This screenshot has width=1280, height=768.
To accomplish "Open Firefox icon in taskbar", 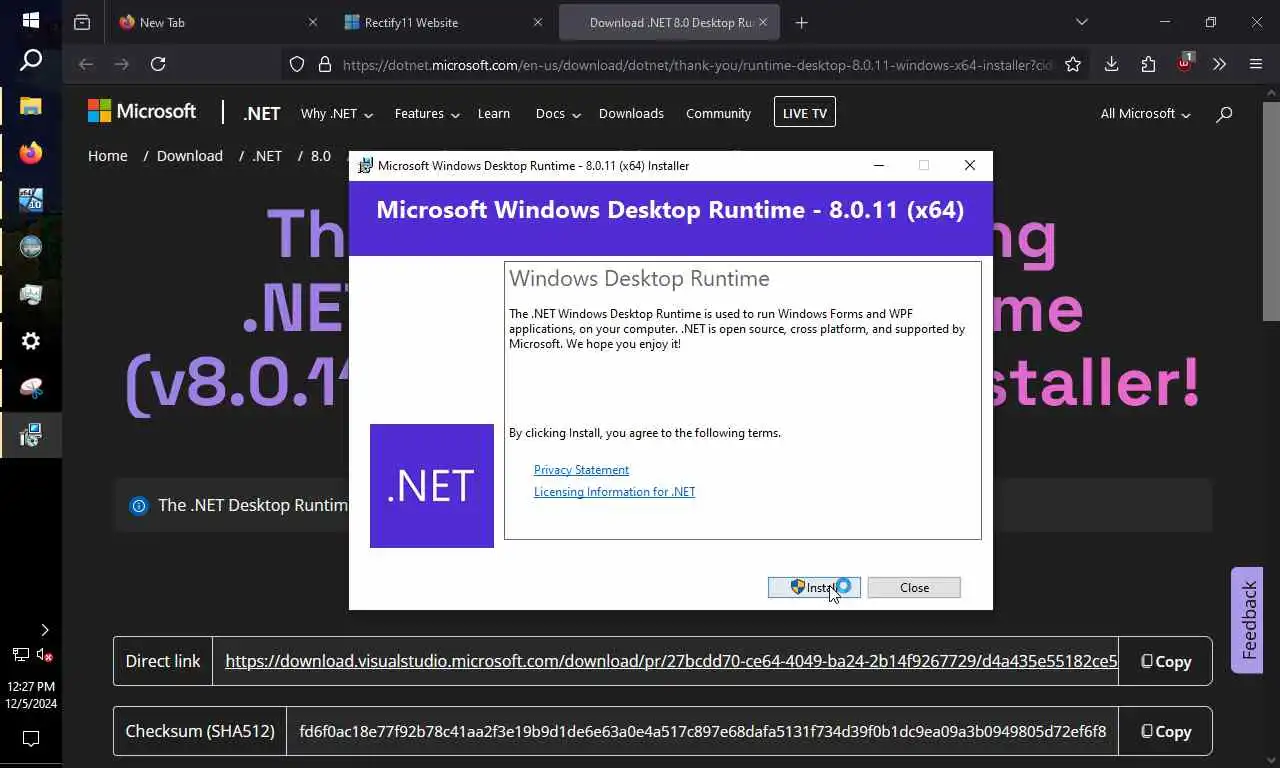I will 31,153.
